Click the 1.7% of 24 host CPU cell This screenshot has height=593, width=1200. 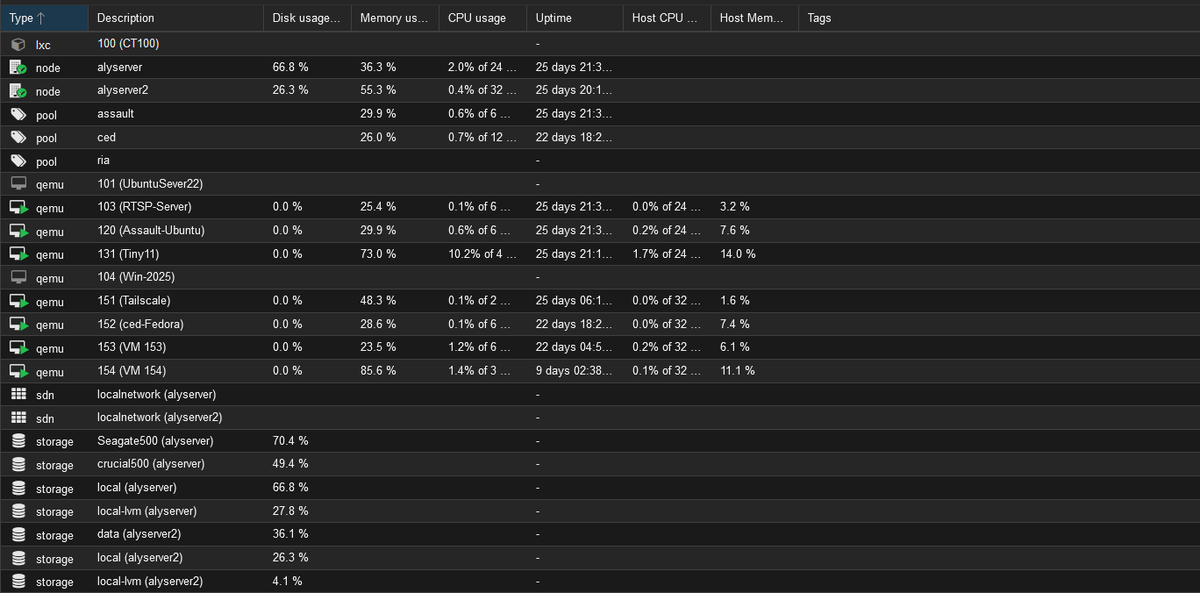tap(667, 254)
